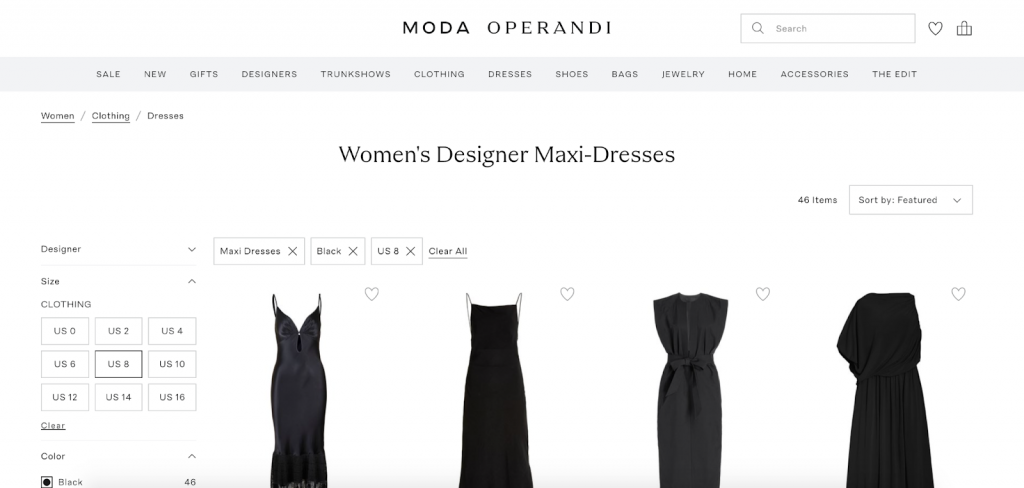Open the Trunkshows menu item
Viewport: 1024px width, 488px height.
pyautogui.click(x=355, y=74)
